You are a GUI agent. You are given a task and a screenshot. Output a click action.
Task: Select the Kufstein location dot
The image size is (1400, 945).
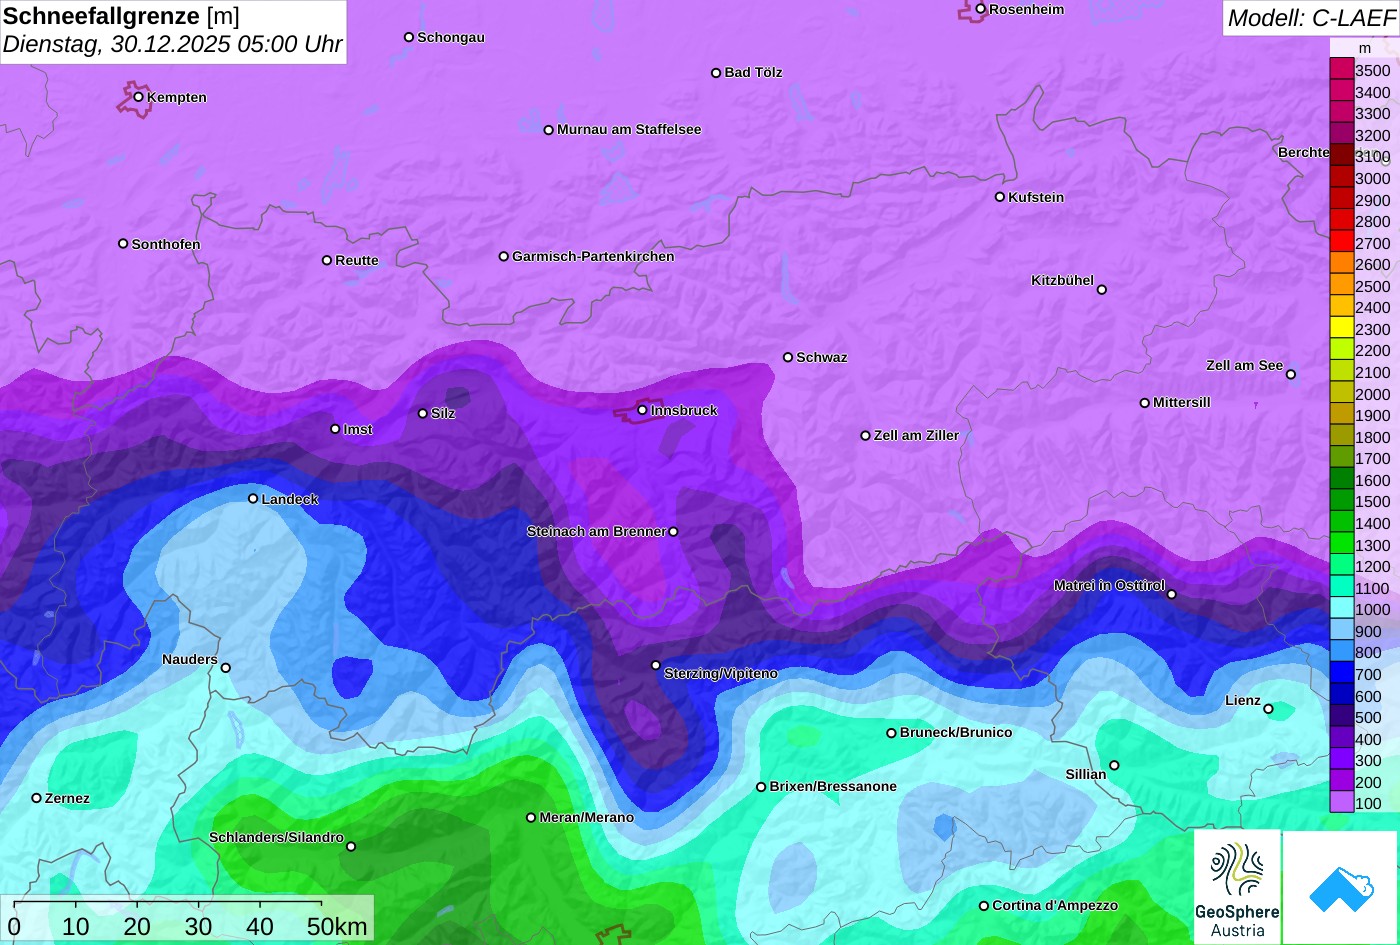tap(1000, 197)
